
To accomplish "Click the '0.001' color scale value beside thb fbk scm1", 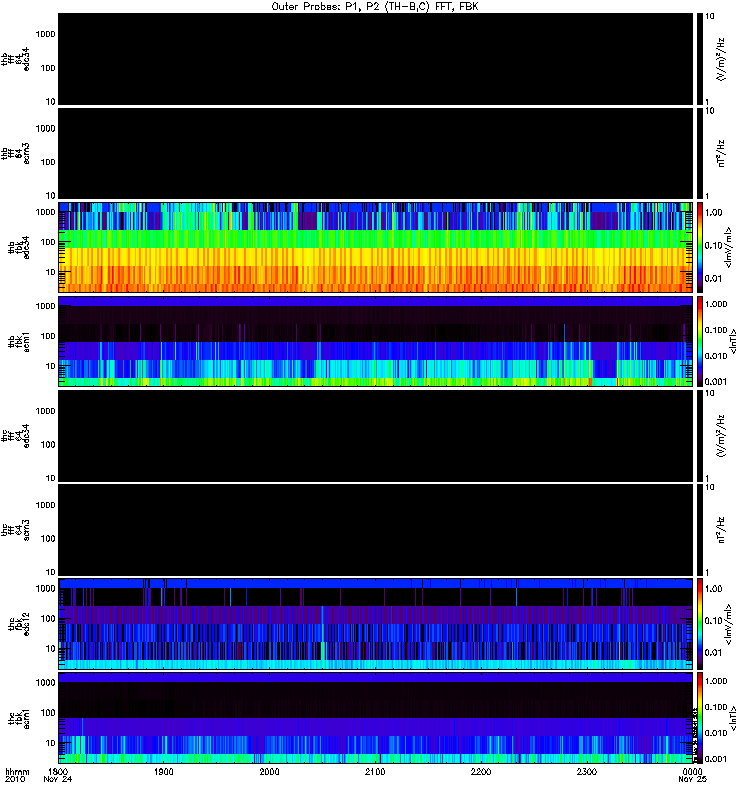I will [x=716, y=382].
